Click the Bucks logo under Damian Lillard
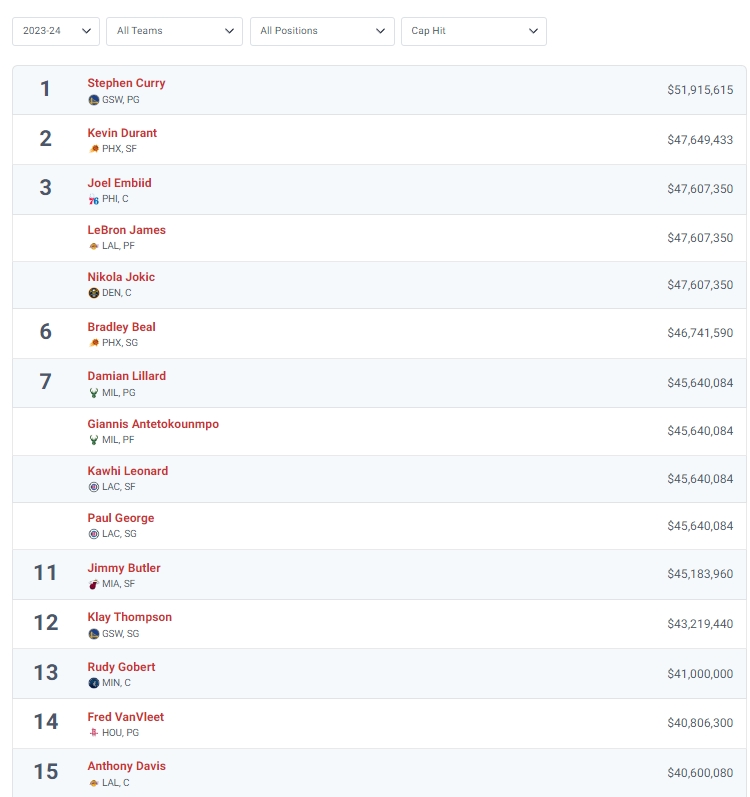 pos(93,393)
